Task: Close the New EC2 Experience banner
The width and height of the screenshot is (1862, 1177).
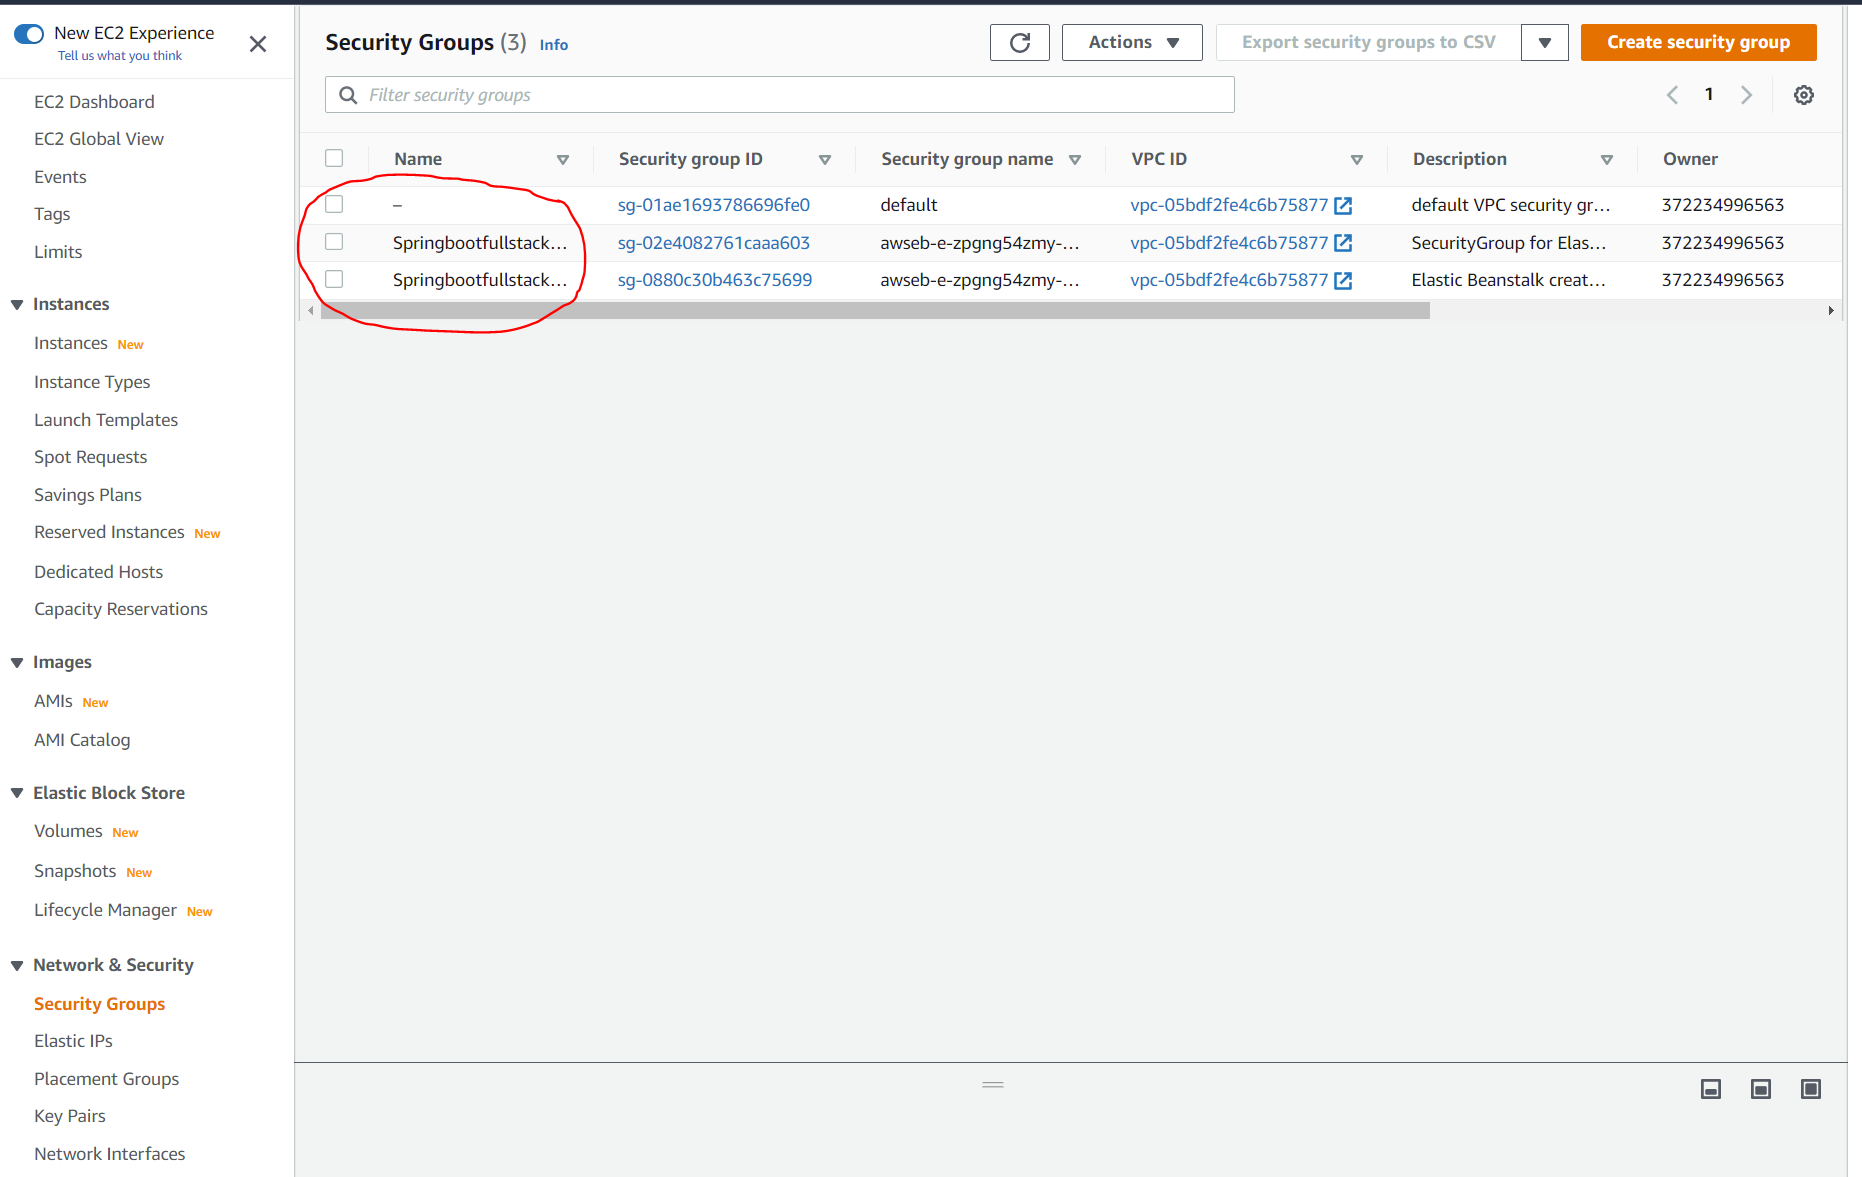Action: [x=258, y=44]
